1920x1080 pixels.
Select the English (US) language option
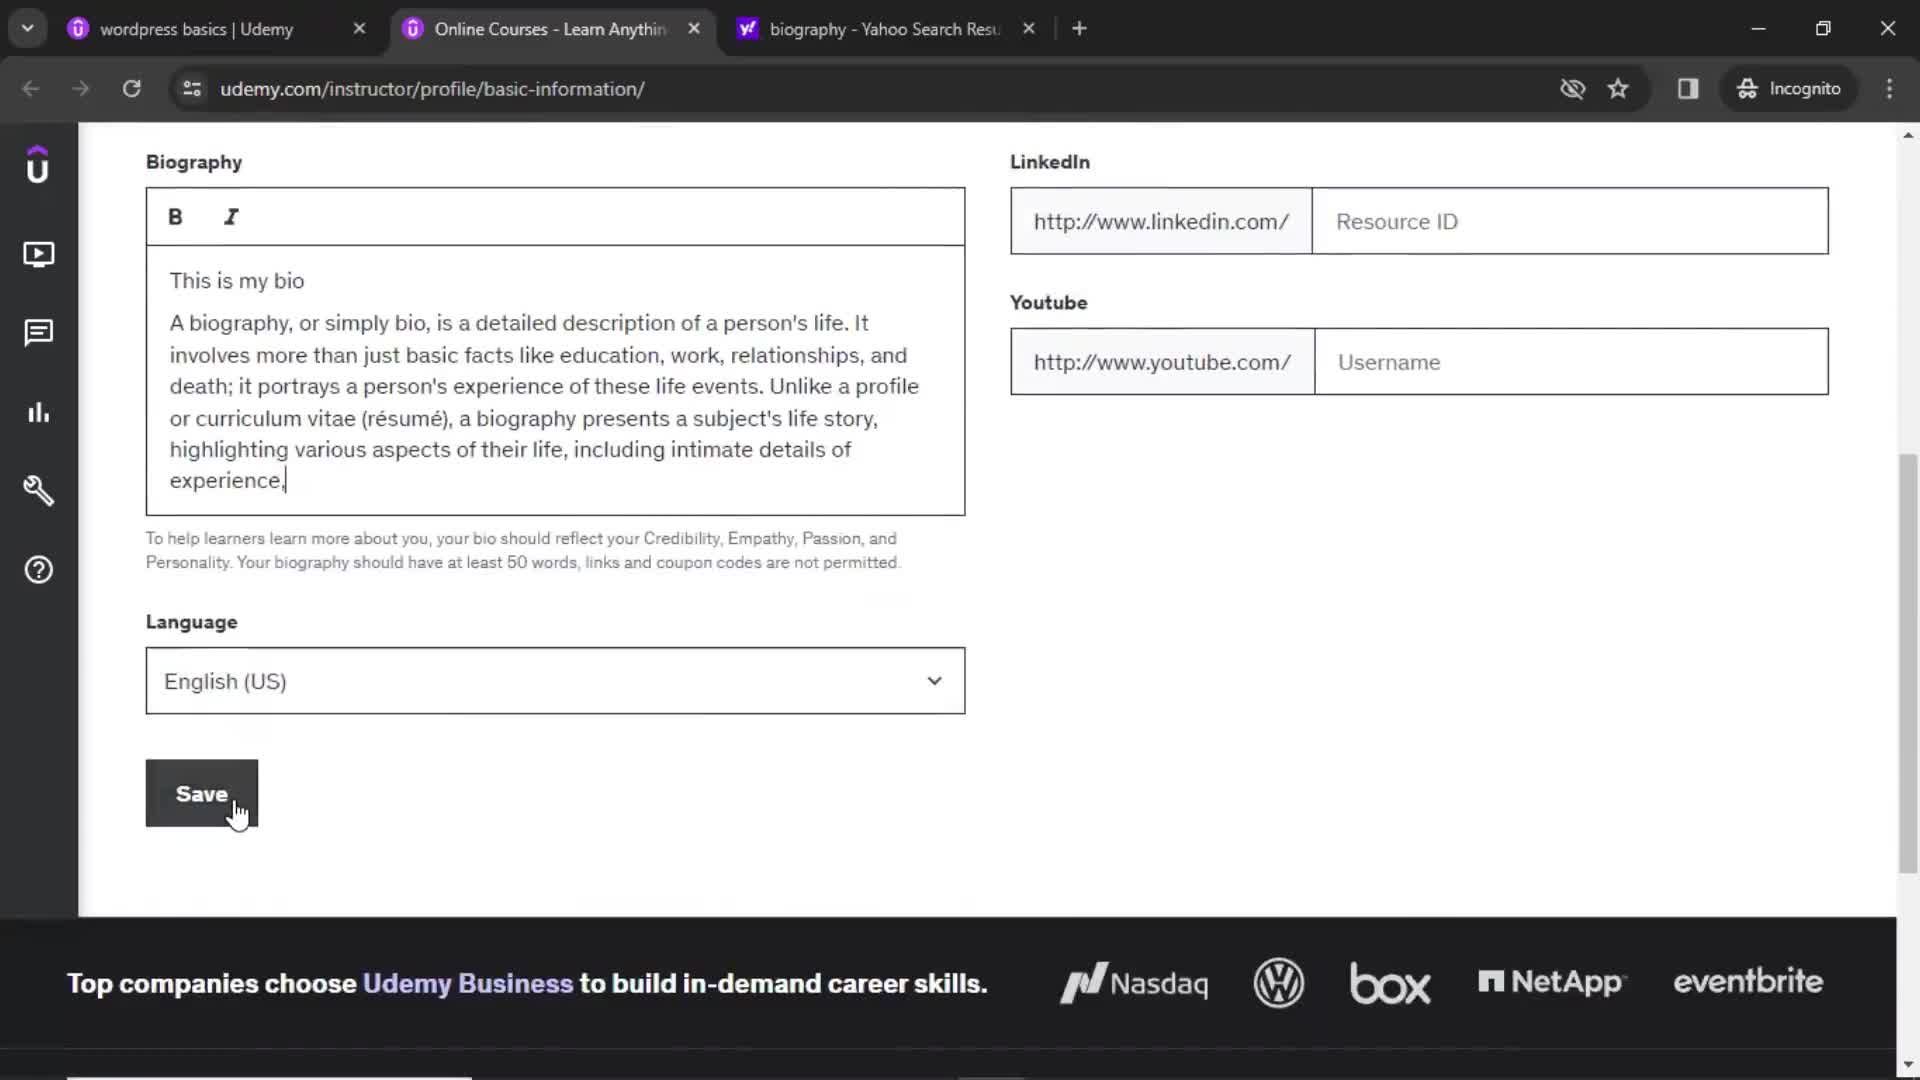click(x=555, y=680)
